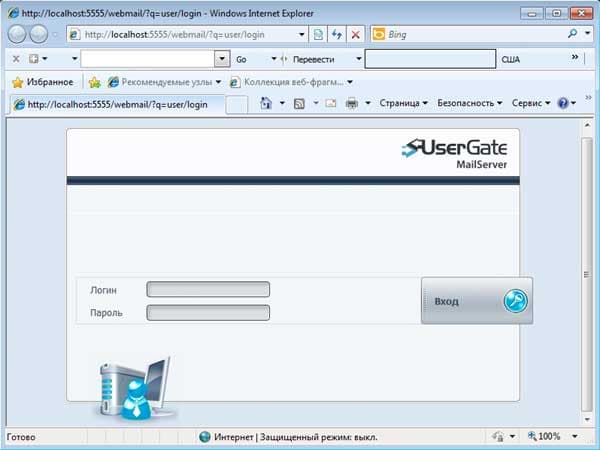Click the США toolbar label
600x450 pixels.
(510, 59)
